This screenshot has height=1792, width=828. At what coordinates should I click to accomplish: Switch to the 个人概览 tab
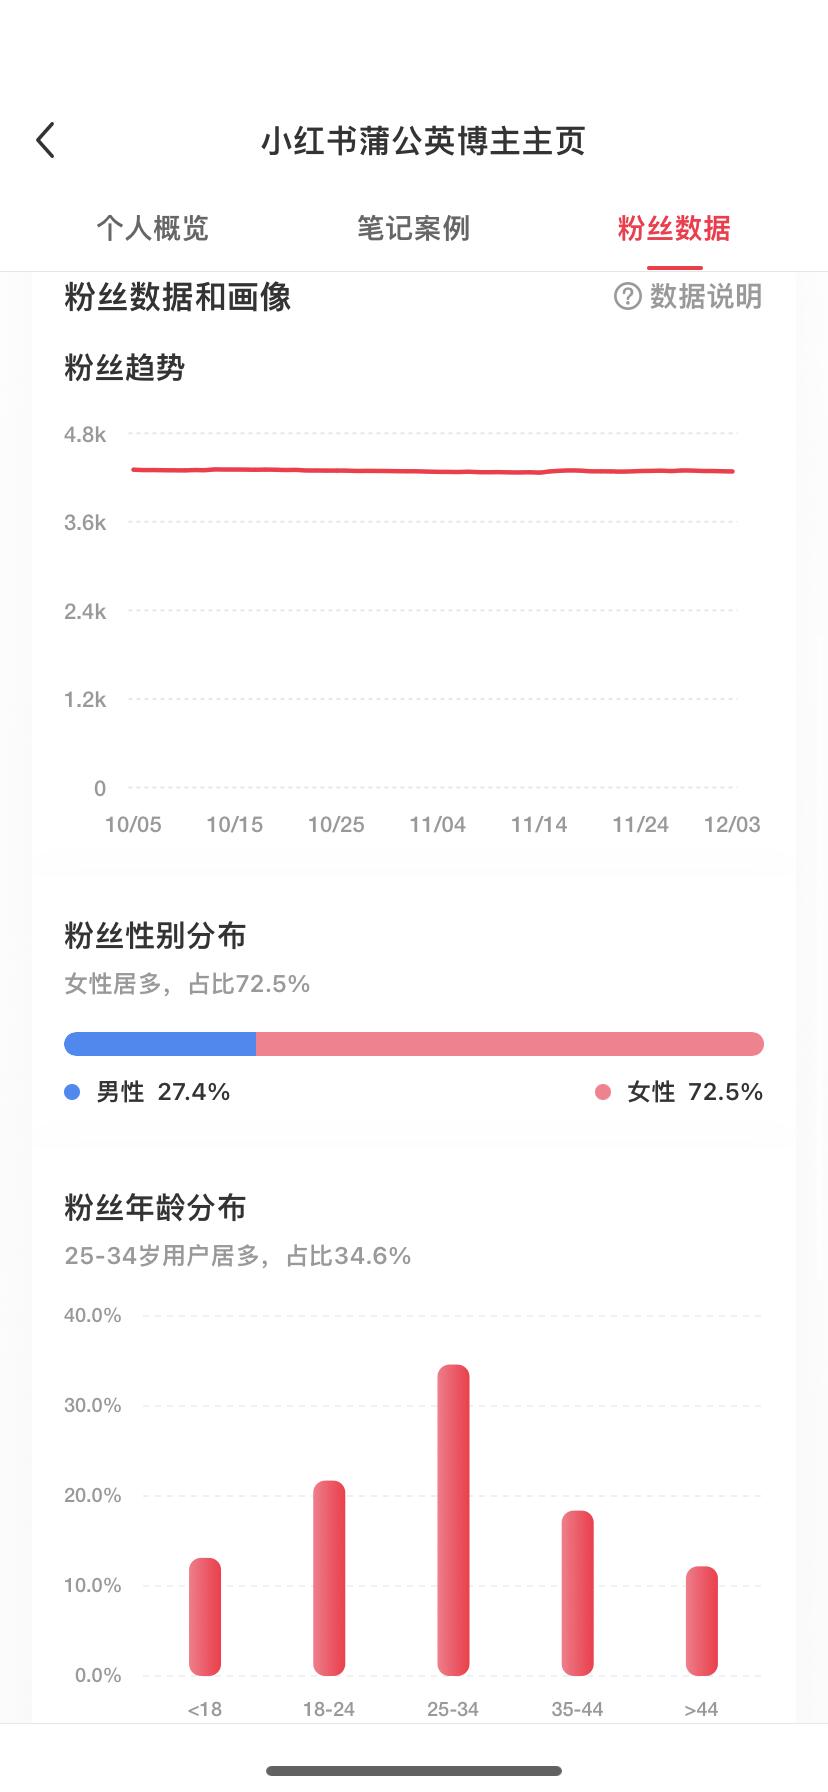pos(152,228)
